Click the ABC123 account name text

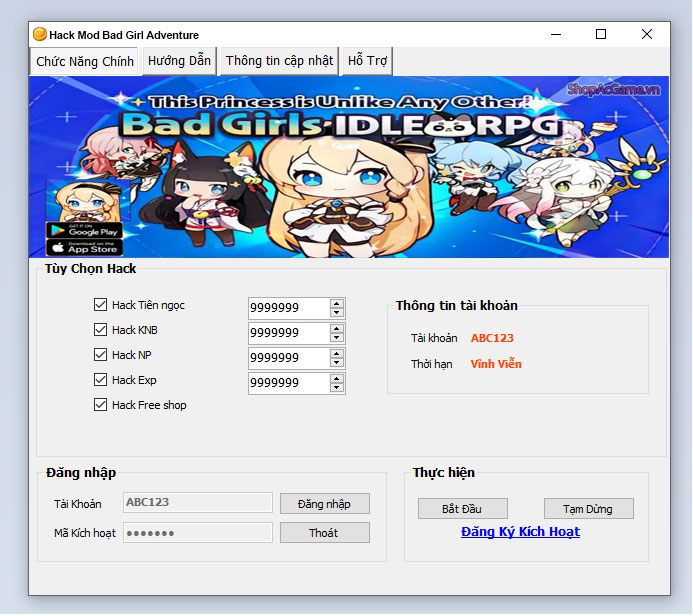point(492,338)
